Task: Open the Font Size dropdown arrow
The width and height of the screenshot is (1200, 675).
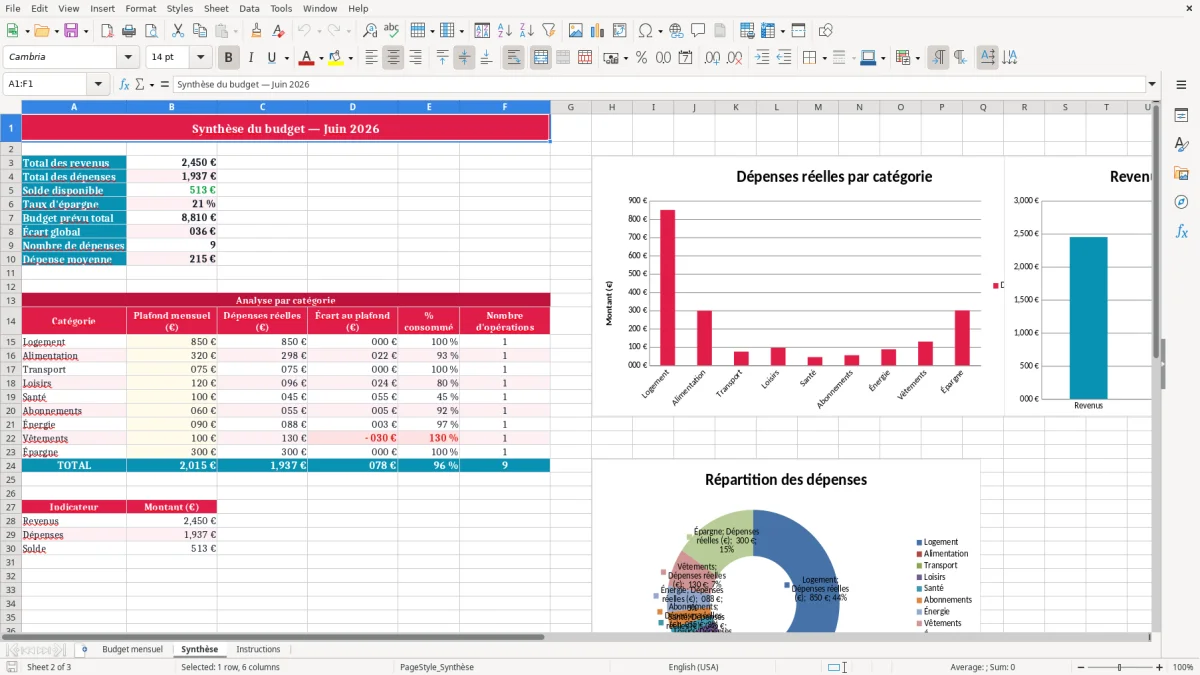Action: click(200, 58)
